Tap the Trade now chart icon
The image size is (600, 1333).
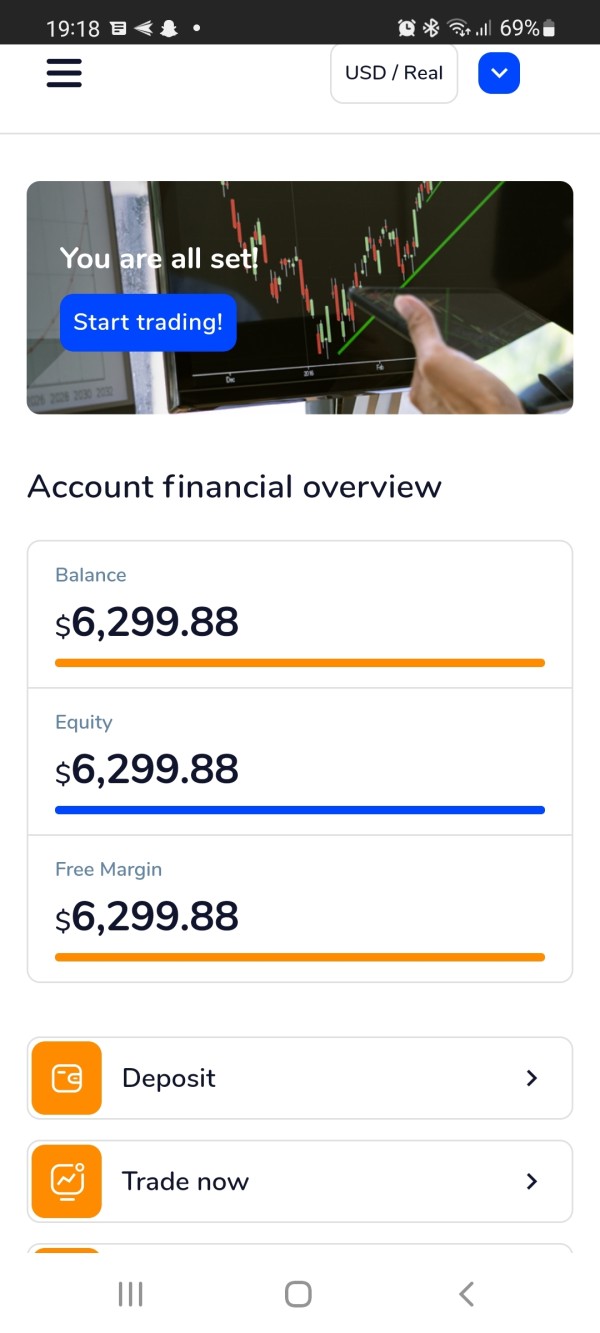67,1181
